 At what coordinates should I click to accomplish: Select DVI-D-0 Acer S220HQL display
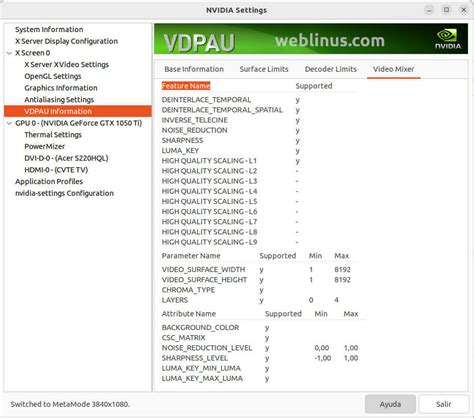(x=66, y=158)
